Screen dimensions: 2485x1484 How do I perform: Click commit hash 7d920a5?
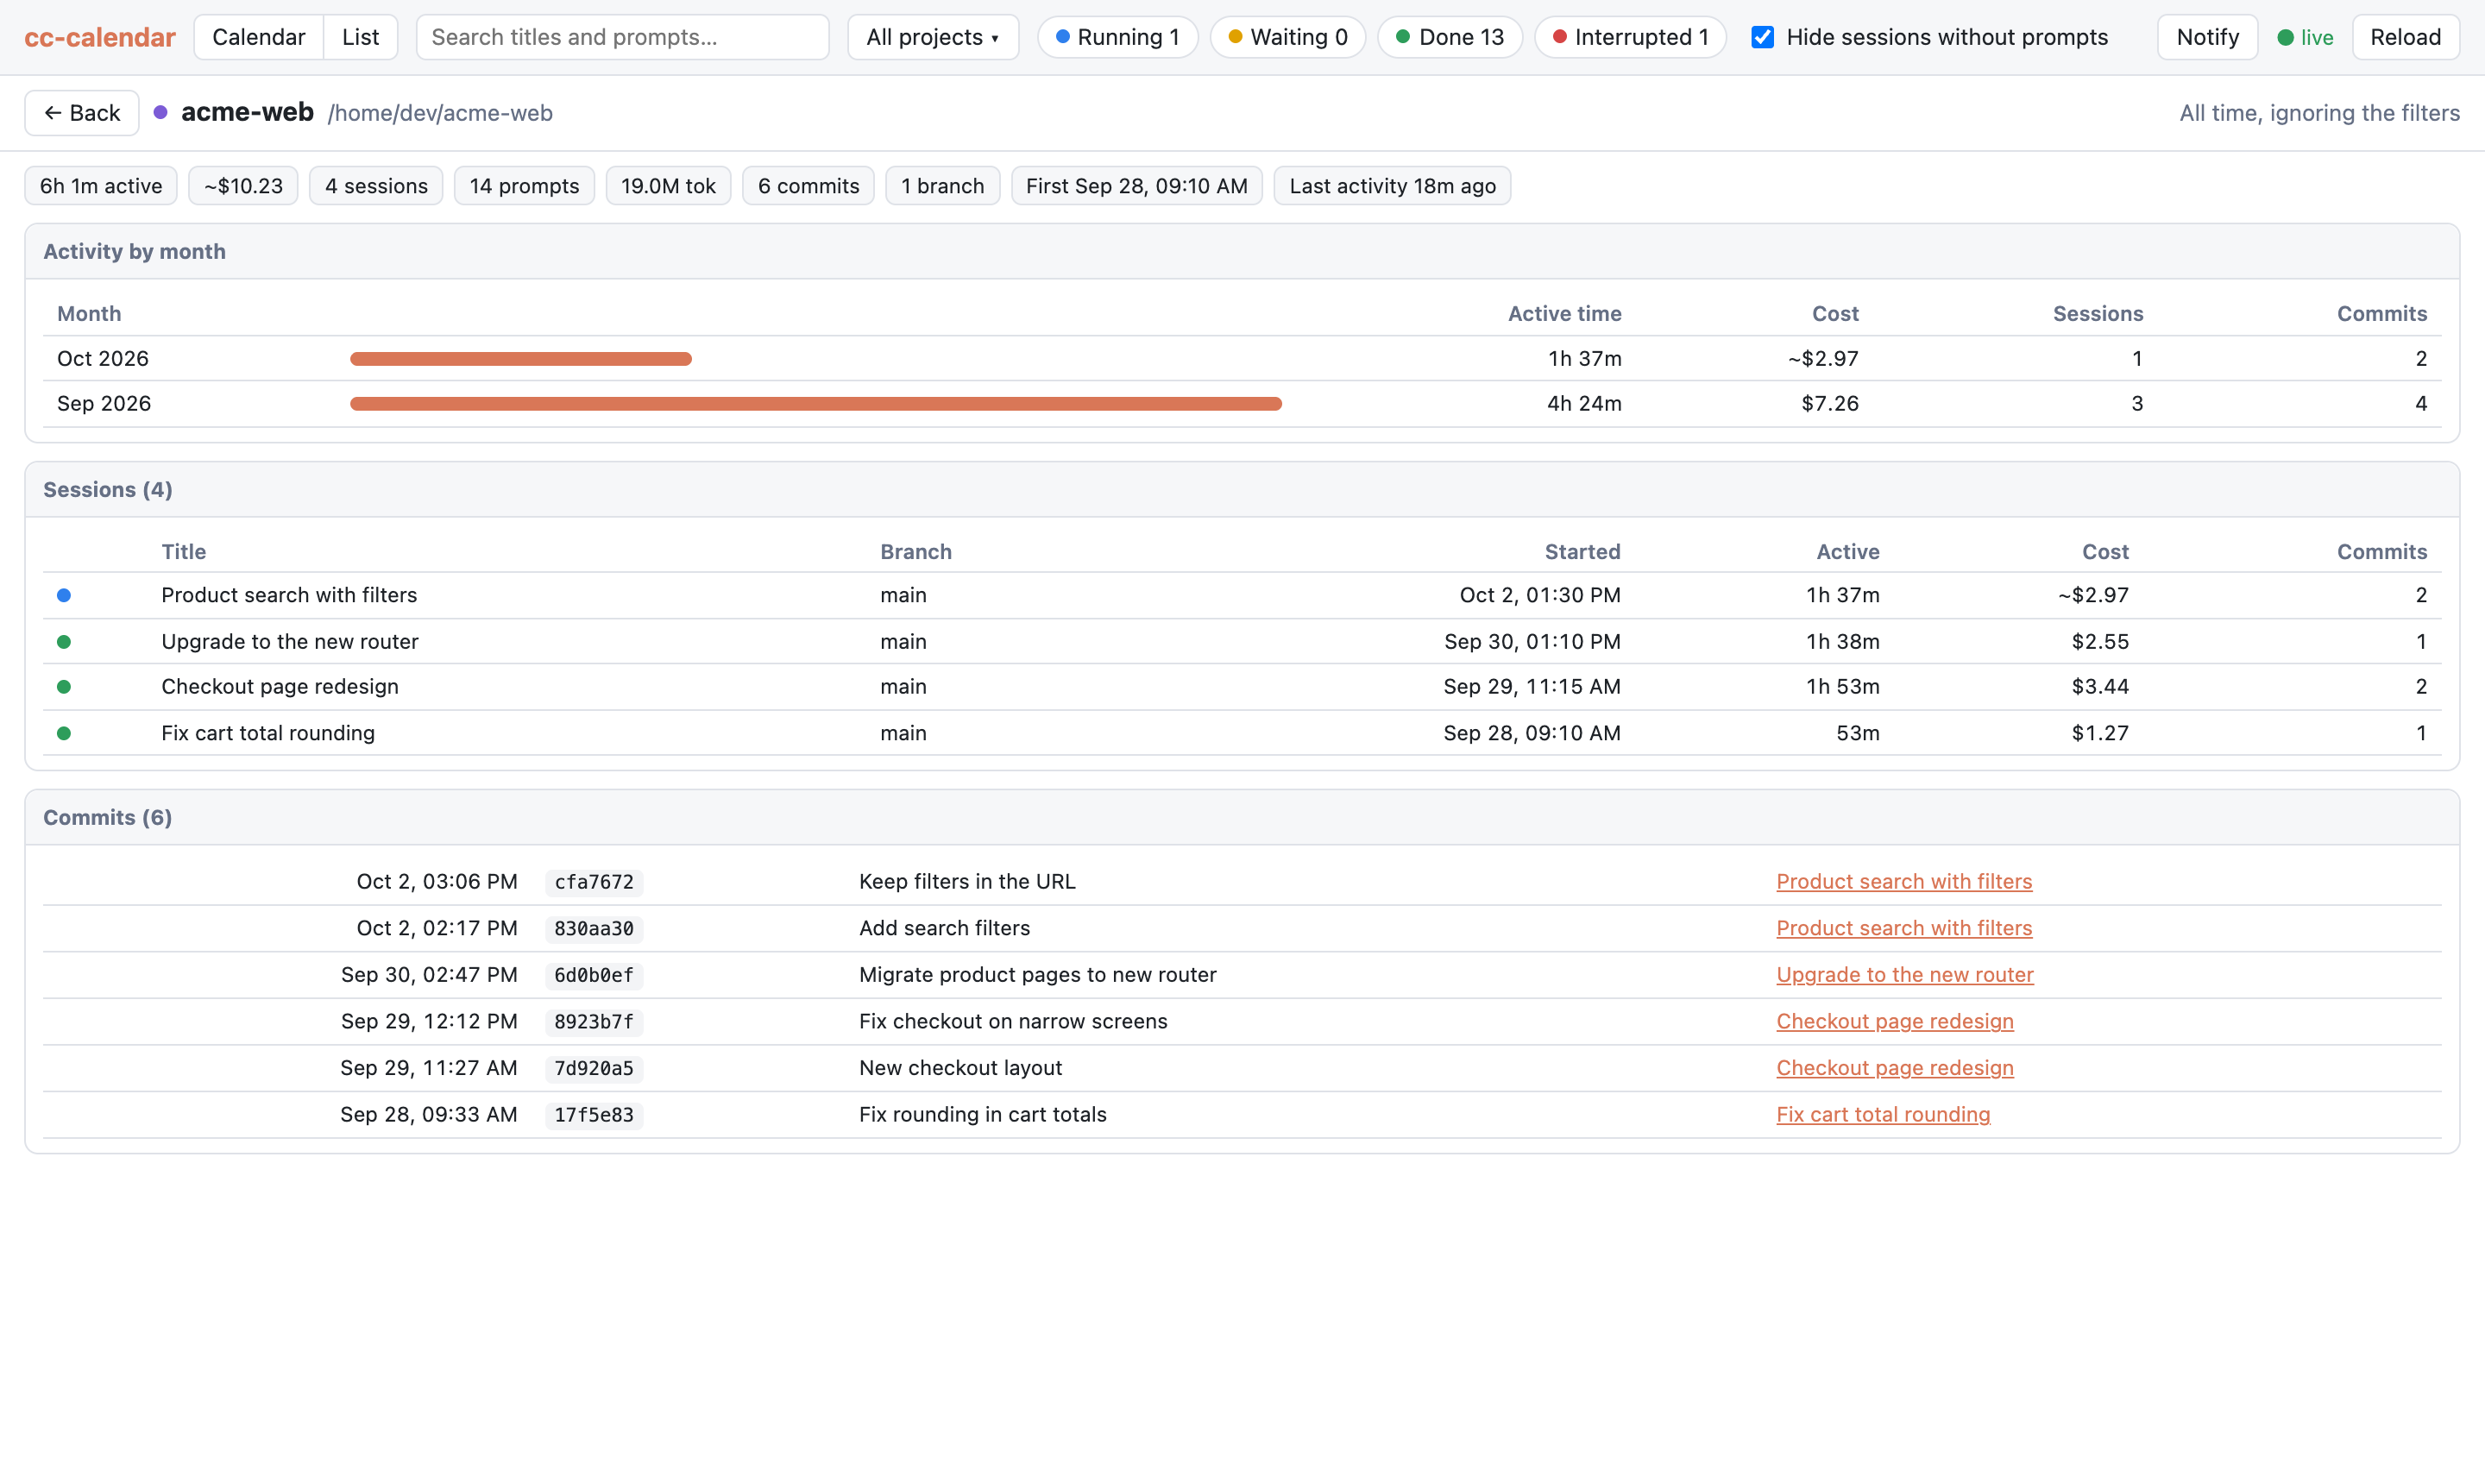click(594, 1068)
